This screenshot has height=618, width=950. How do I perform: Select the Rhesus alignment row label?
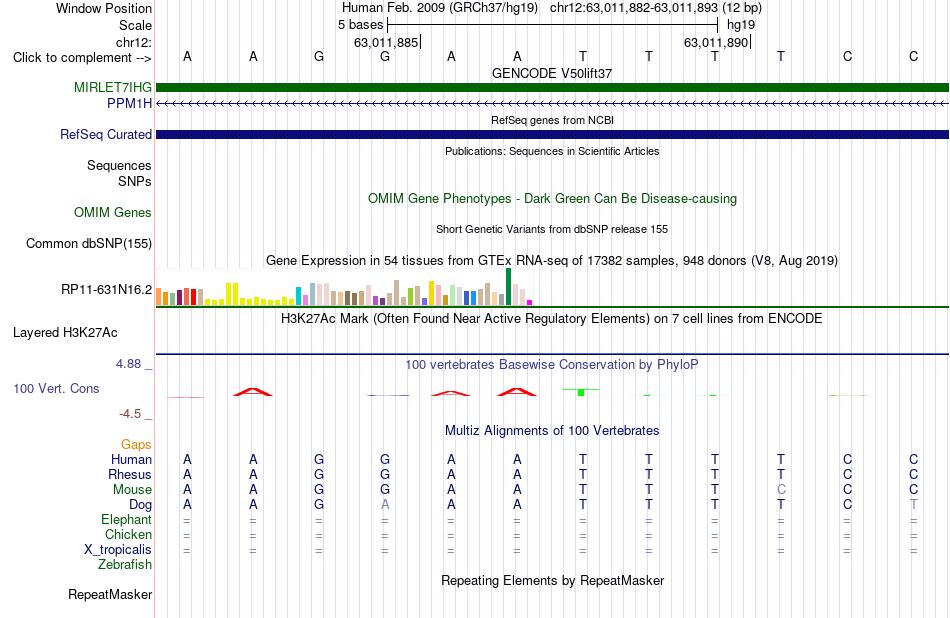[x=130, y=474]
